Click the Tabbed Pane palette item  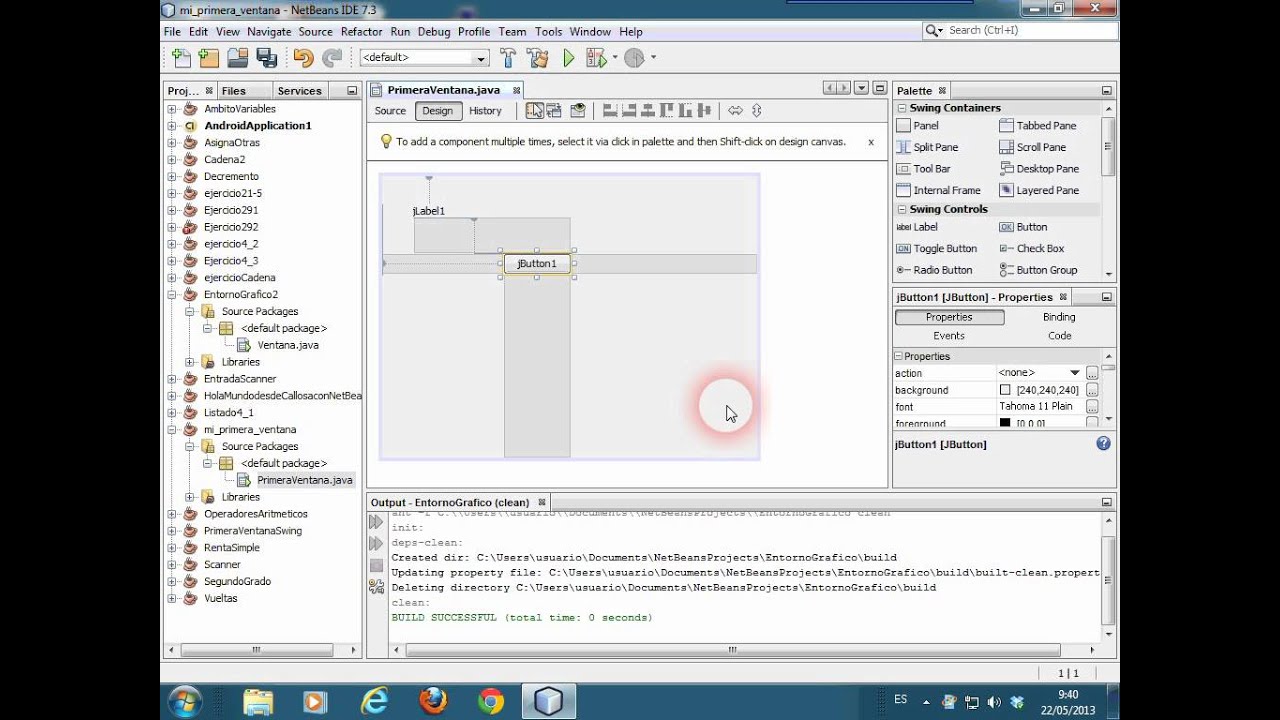click(1038, 126)
